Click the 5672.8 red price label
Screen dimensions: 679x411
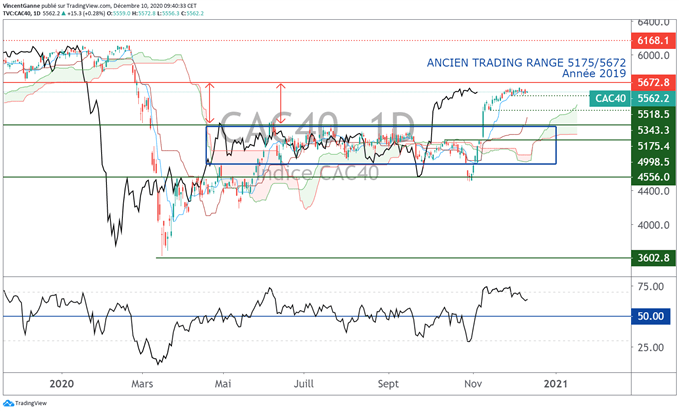tap(653, 82)
